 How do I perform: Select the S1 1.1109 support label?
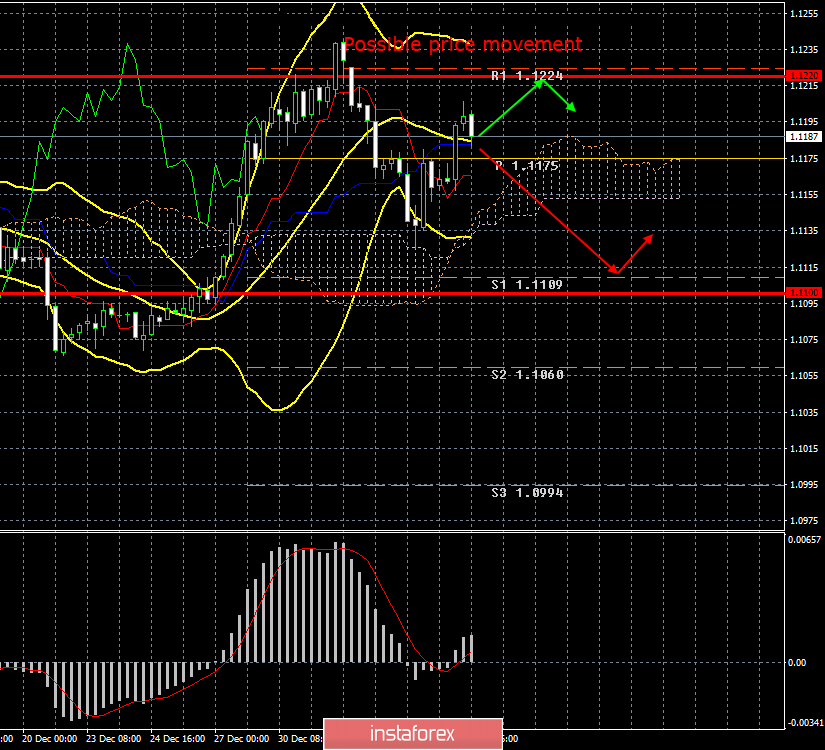coord(527,285)
